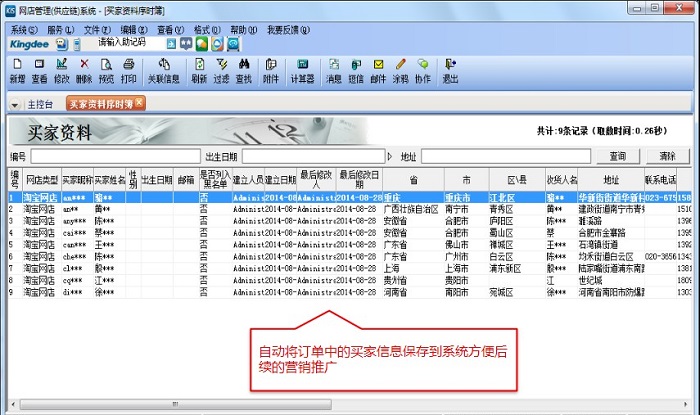Open 附件 (Attachments) from the toolbar
The image size is (700, 415).
tap(271, 71)
